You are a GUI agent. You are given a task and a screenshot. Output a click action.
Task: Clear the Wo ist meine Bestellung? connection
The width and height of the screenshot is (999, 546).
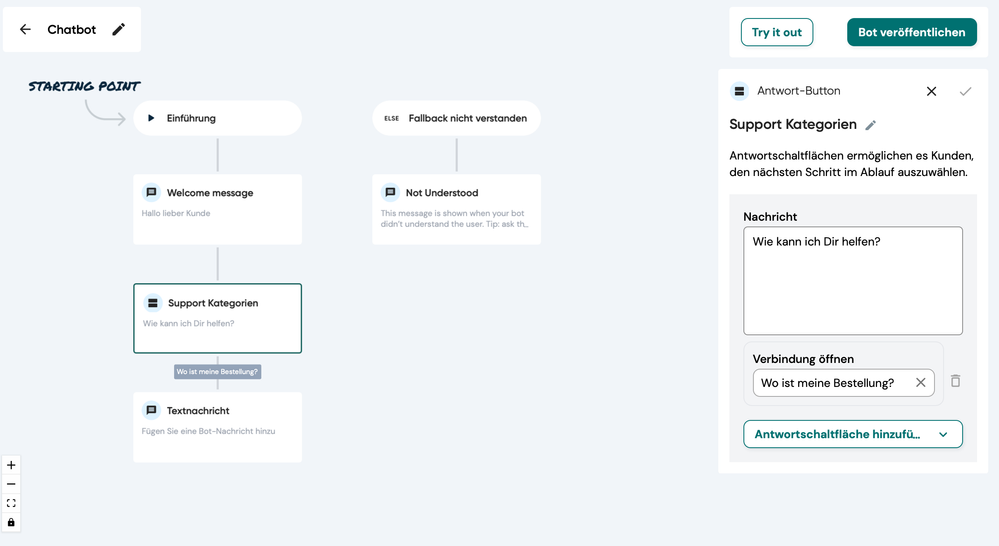coord(920,382)
